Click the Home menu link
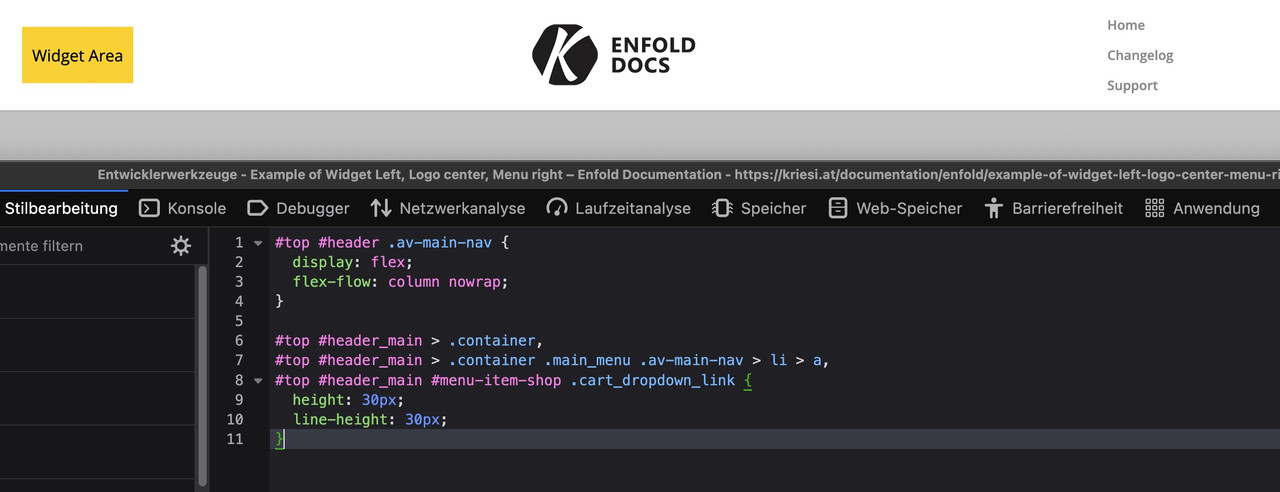Viewport: 1280px width, 492px height. click(x=1126, y=25)
